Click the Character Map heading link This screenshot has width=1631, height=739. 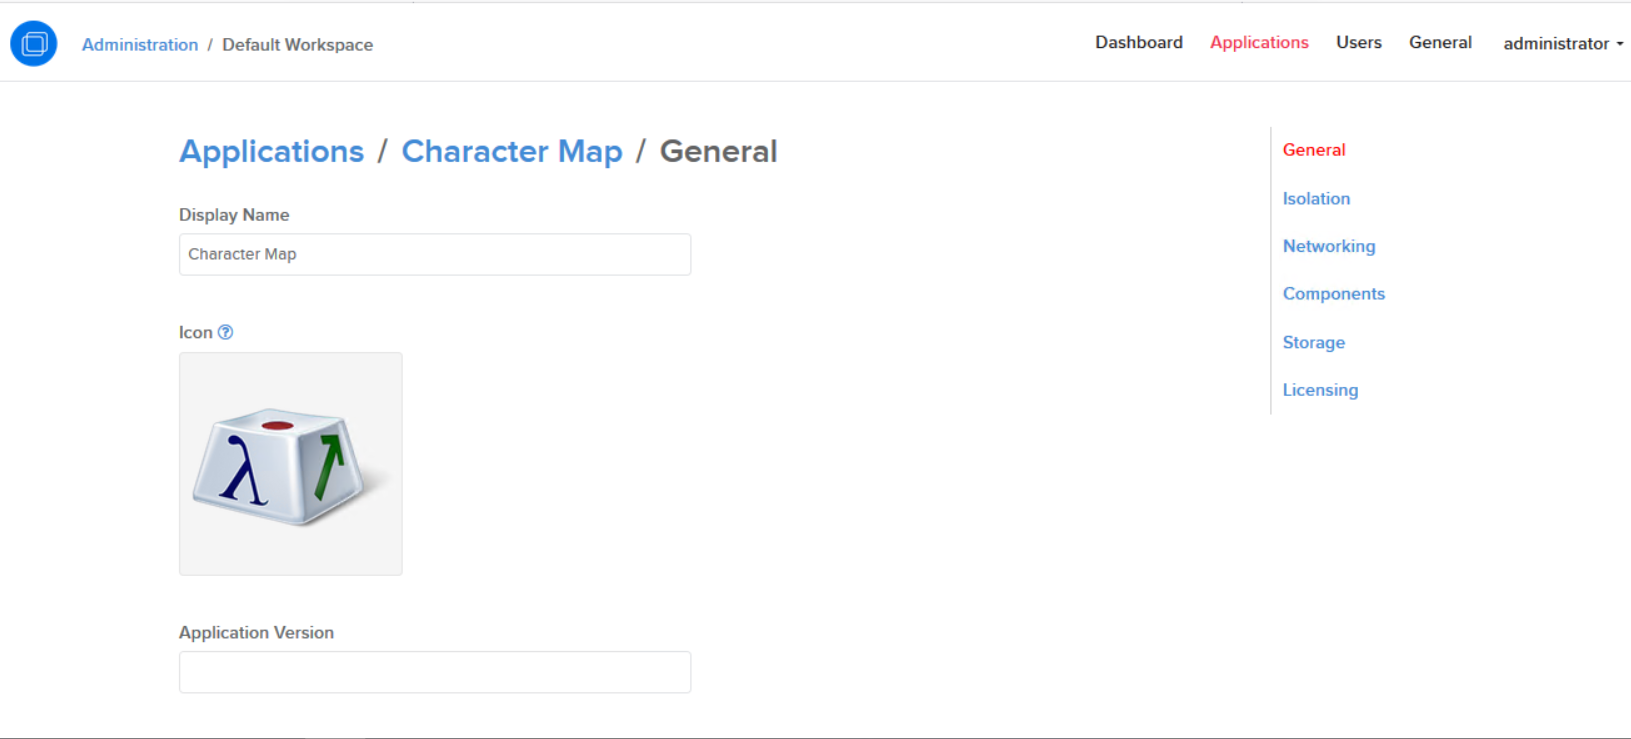coord(512,151)
